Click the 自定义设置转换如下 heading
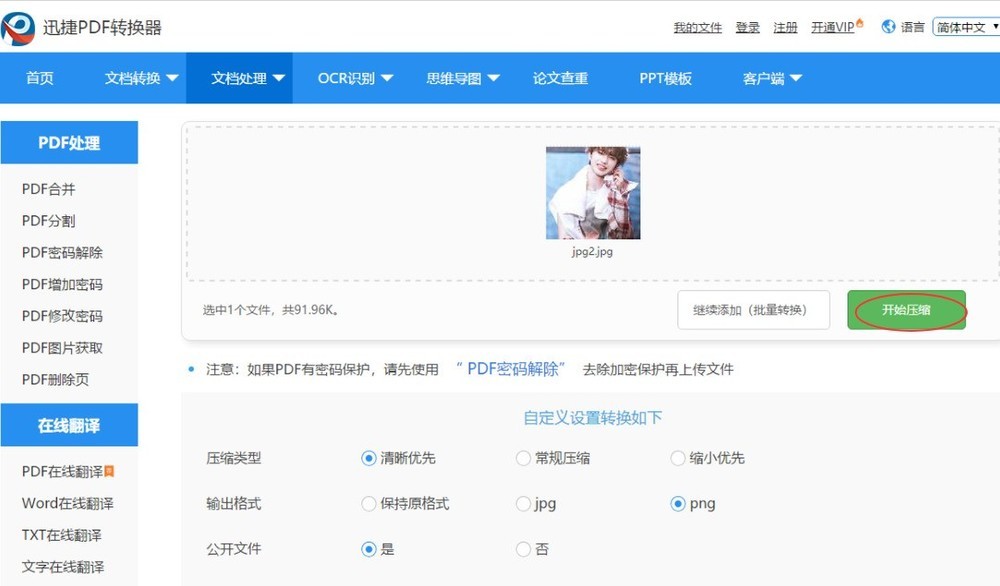Screen dimensions: 1000x586 click(592, 418)
